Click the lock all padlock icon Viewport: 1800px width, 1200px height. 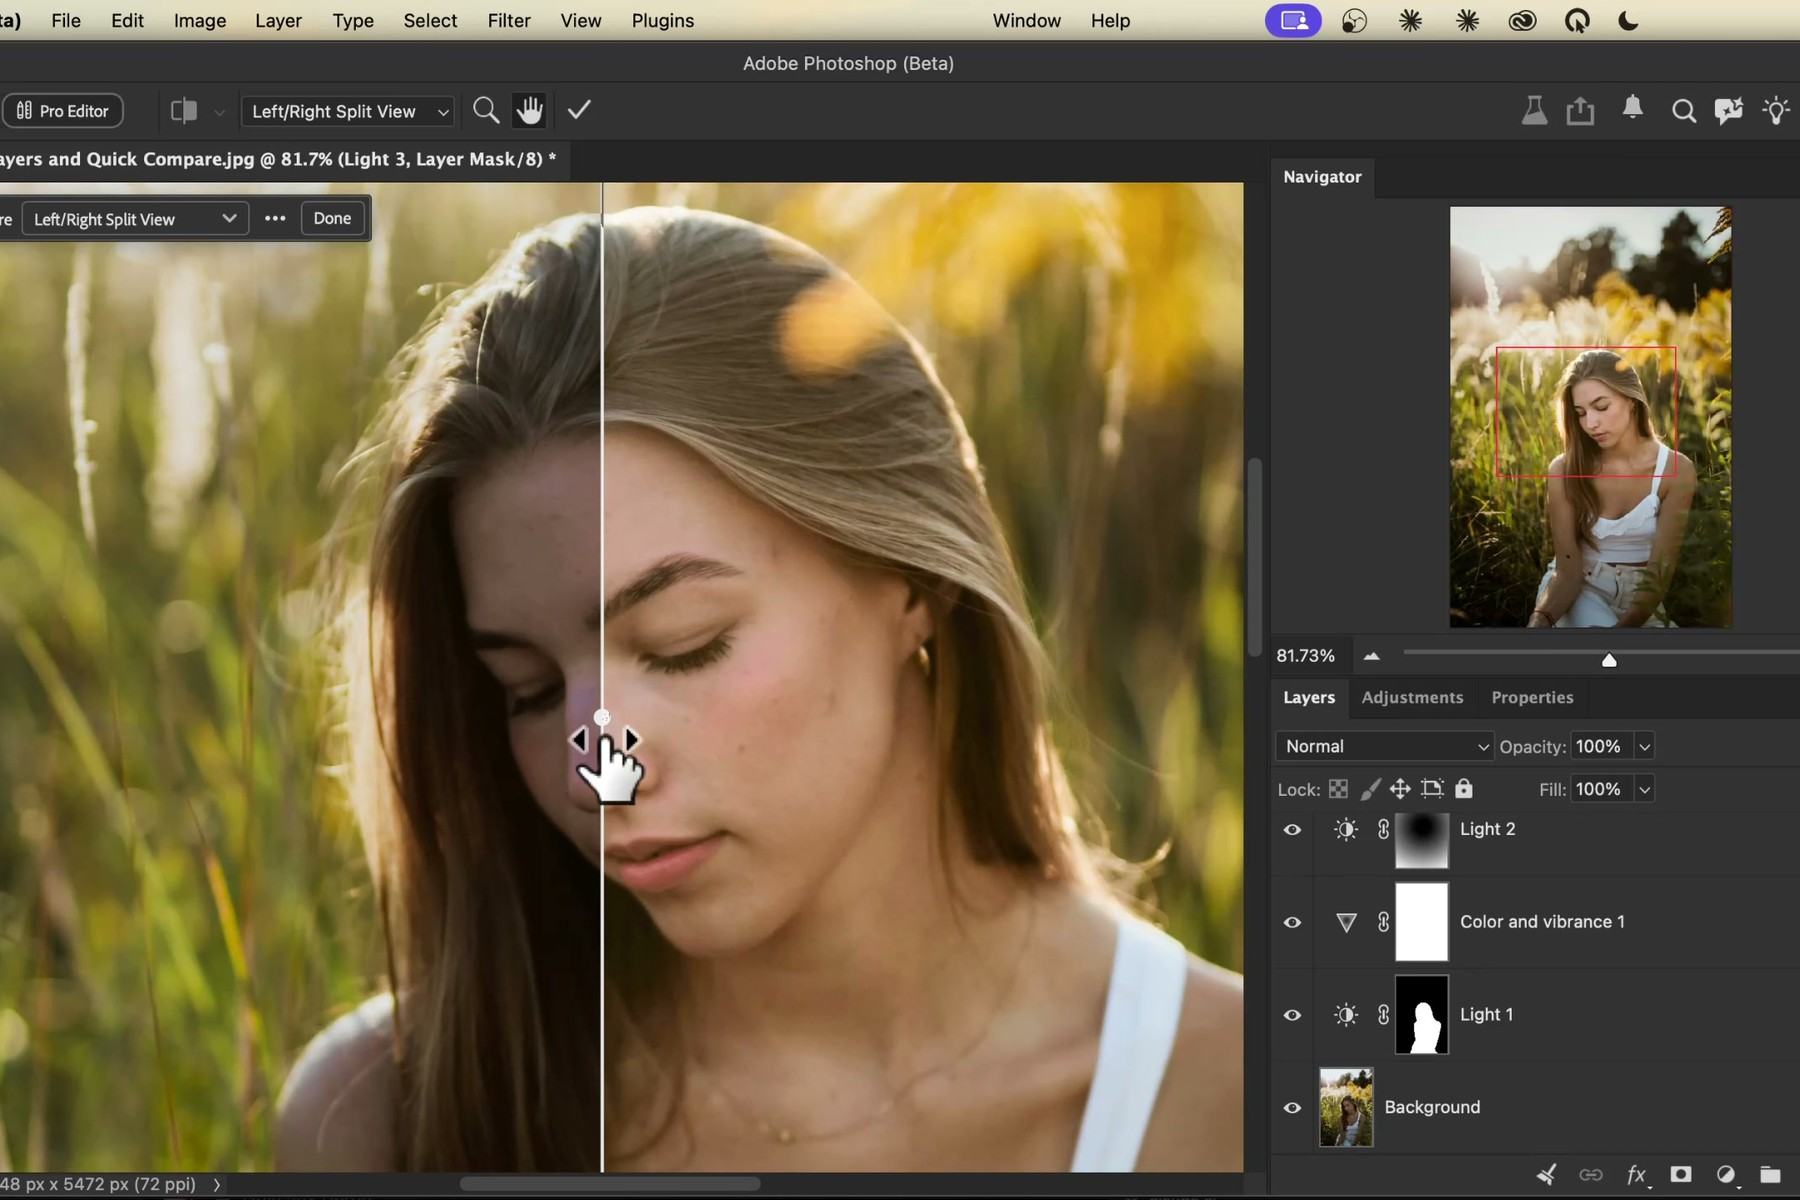[x=1464, y=788]
